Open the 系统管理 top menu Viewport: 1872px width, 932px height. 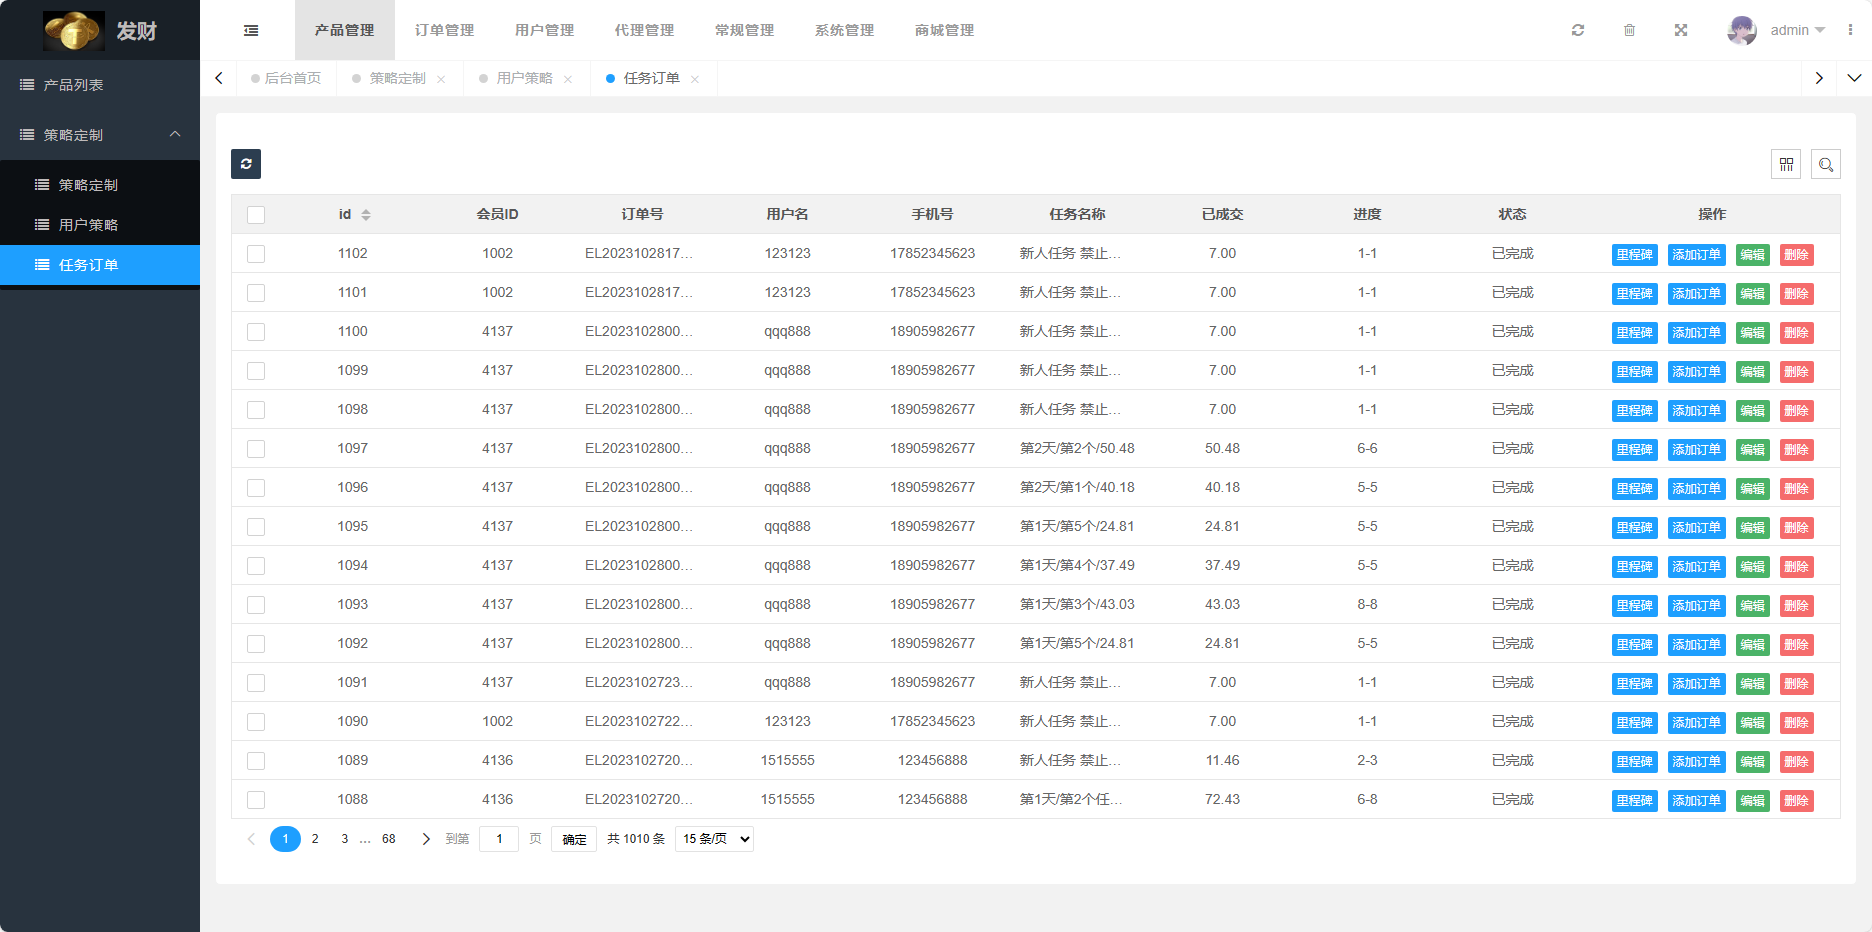(x=845, y=30)
